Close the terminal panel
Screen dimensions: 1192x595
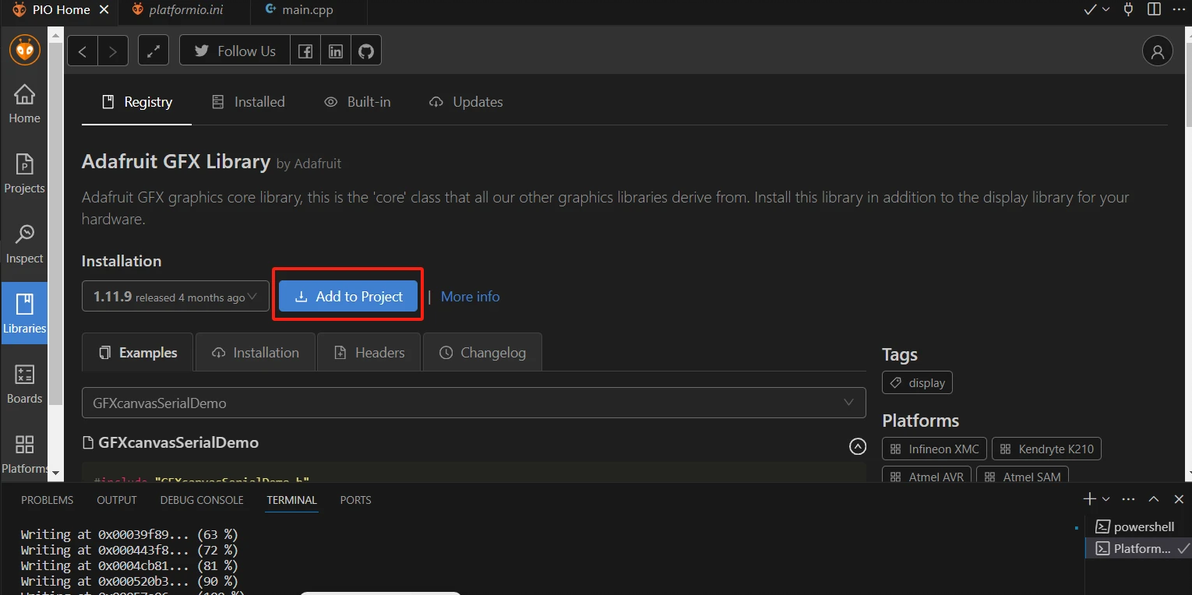(1179, 499)
